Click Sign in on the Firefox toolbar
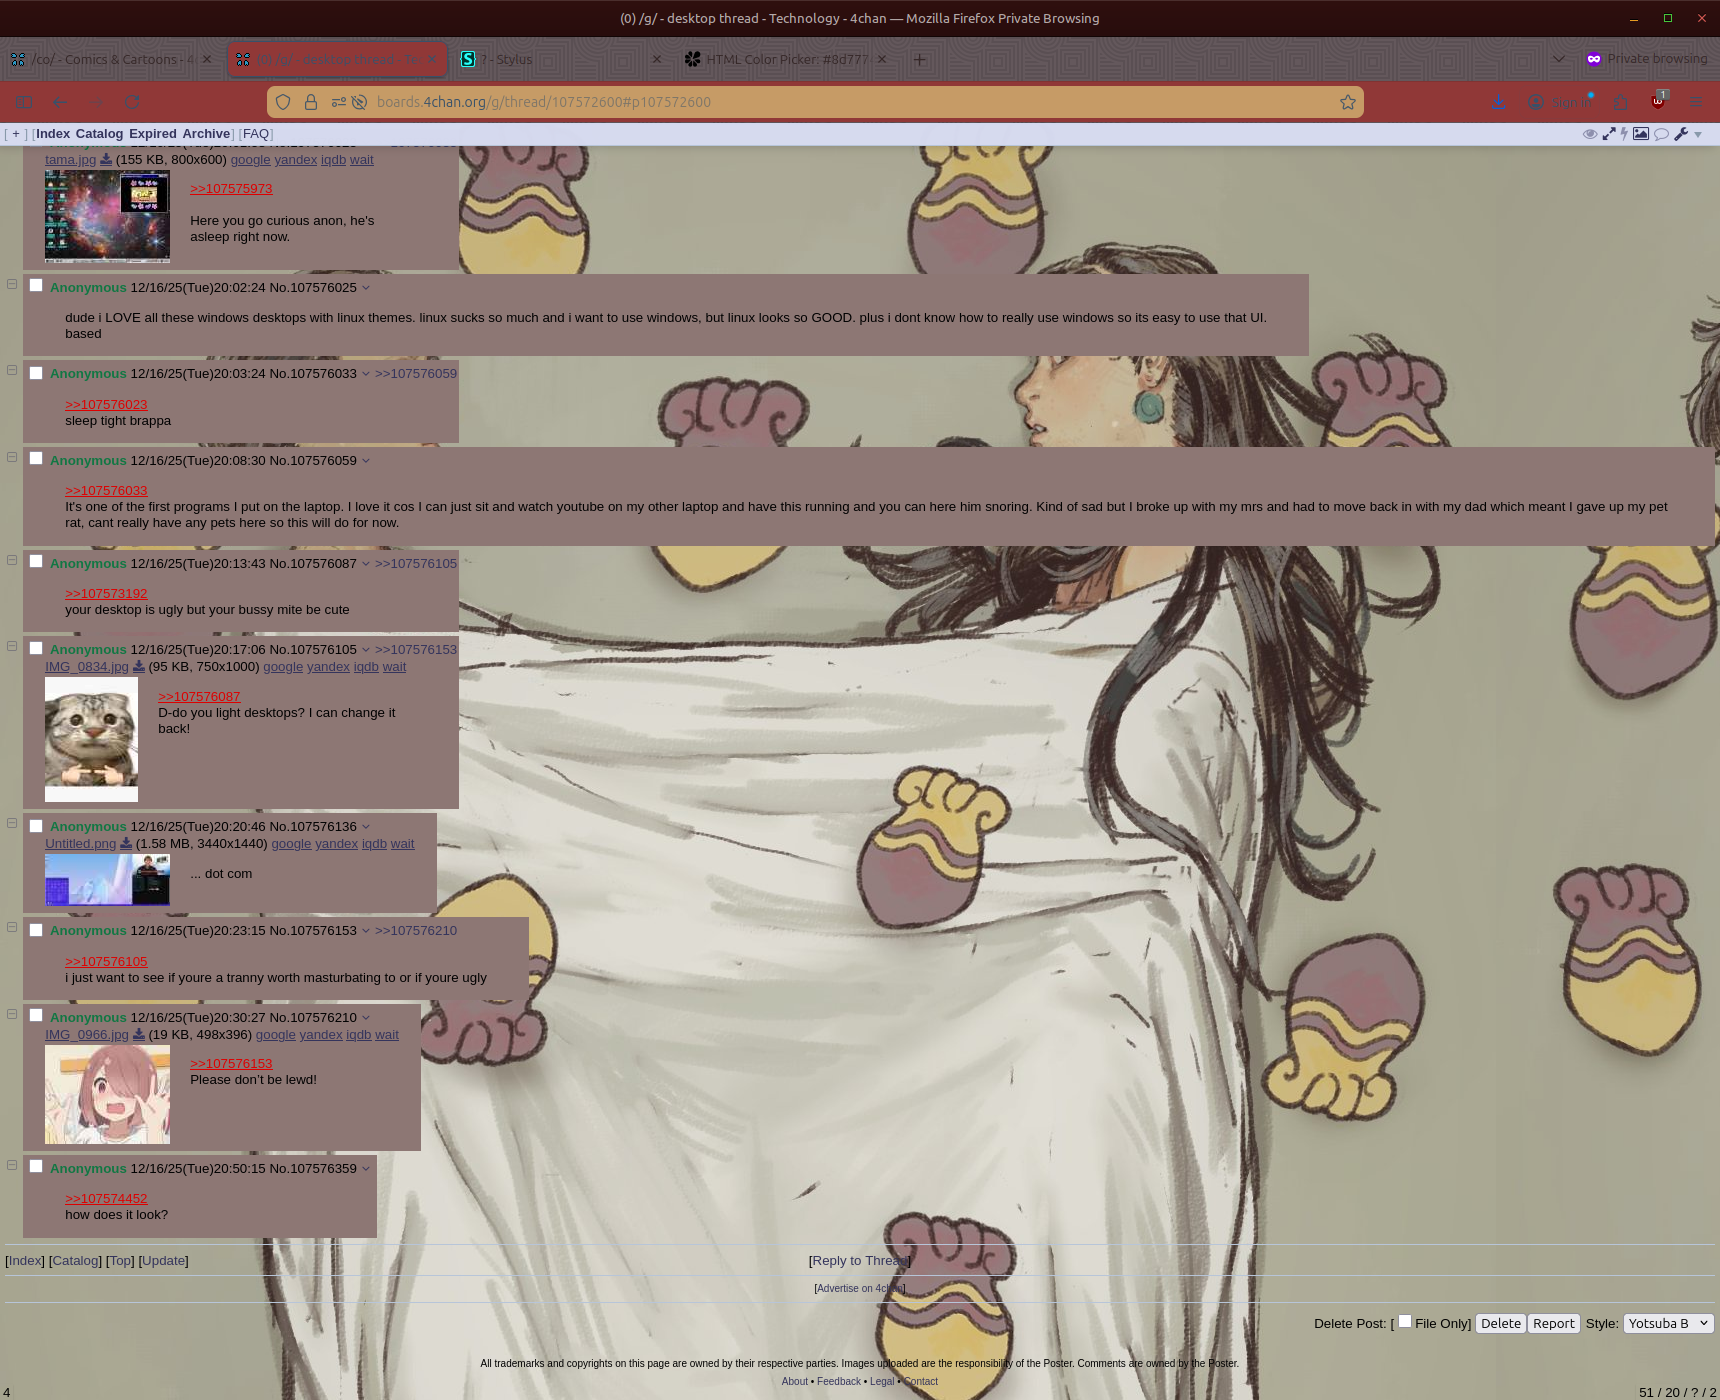1720x1400 pixels. coord(1559,102)
